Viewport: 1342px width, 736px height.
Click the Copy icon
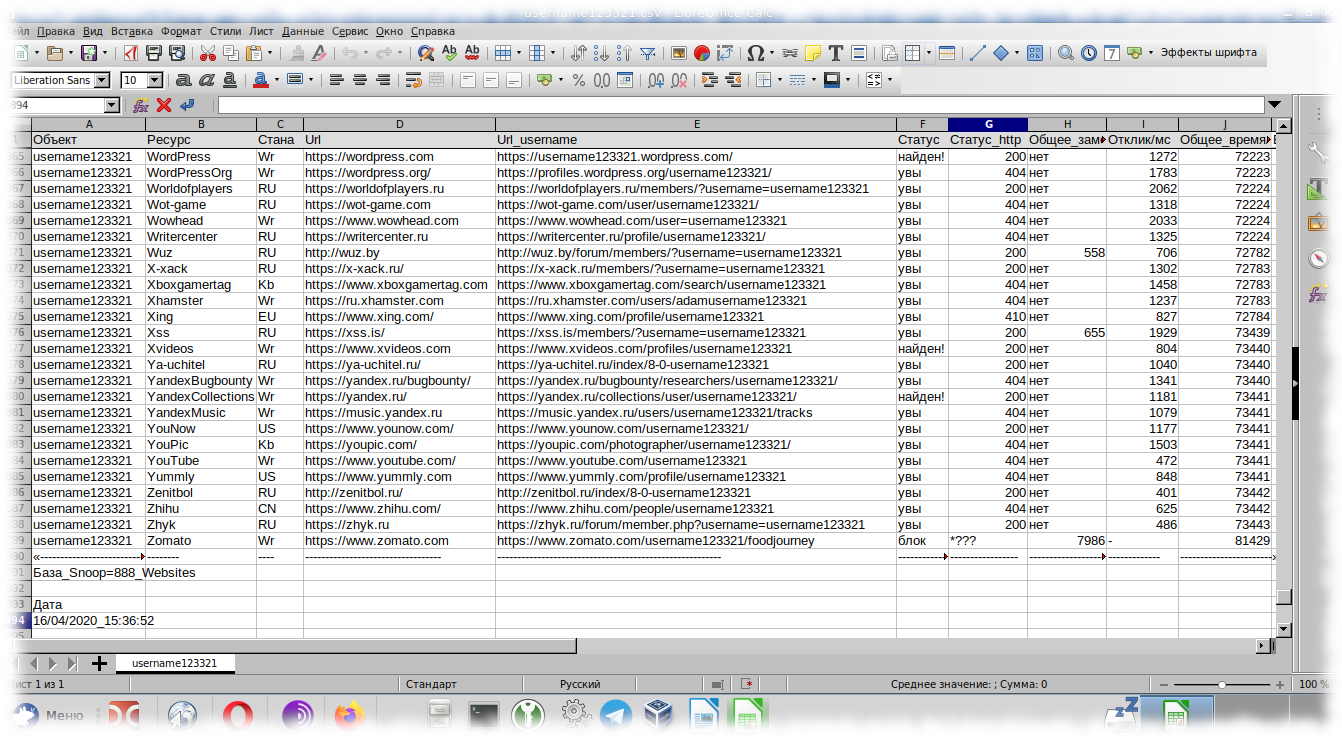click(231, 53)
